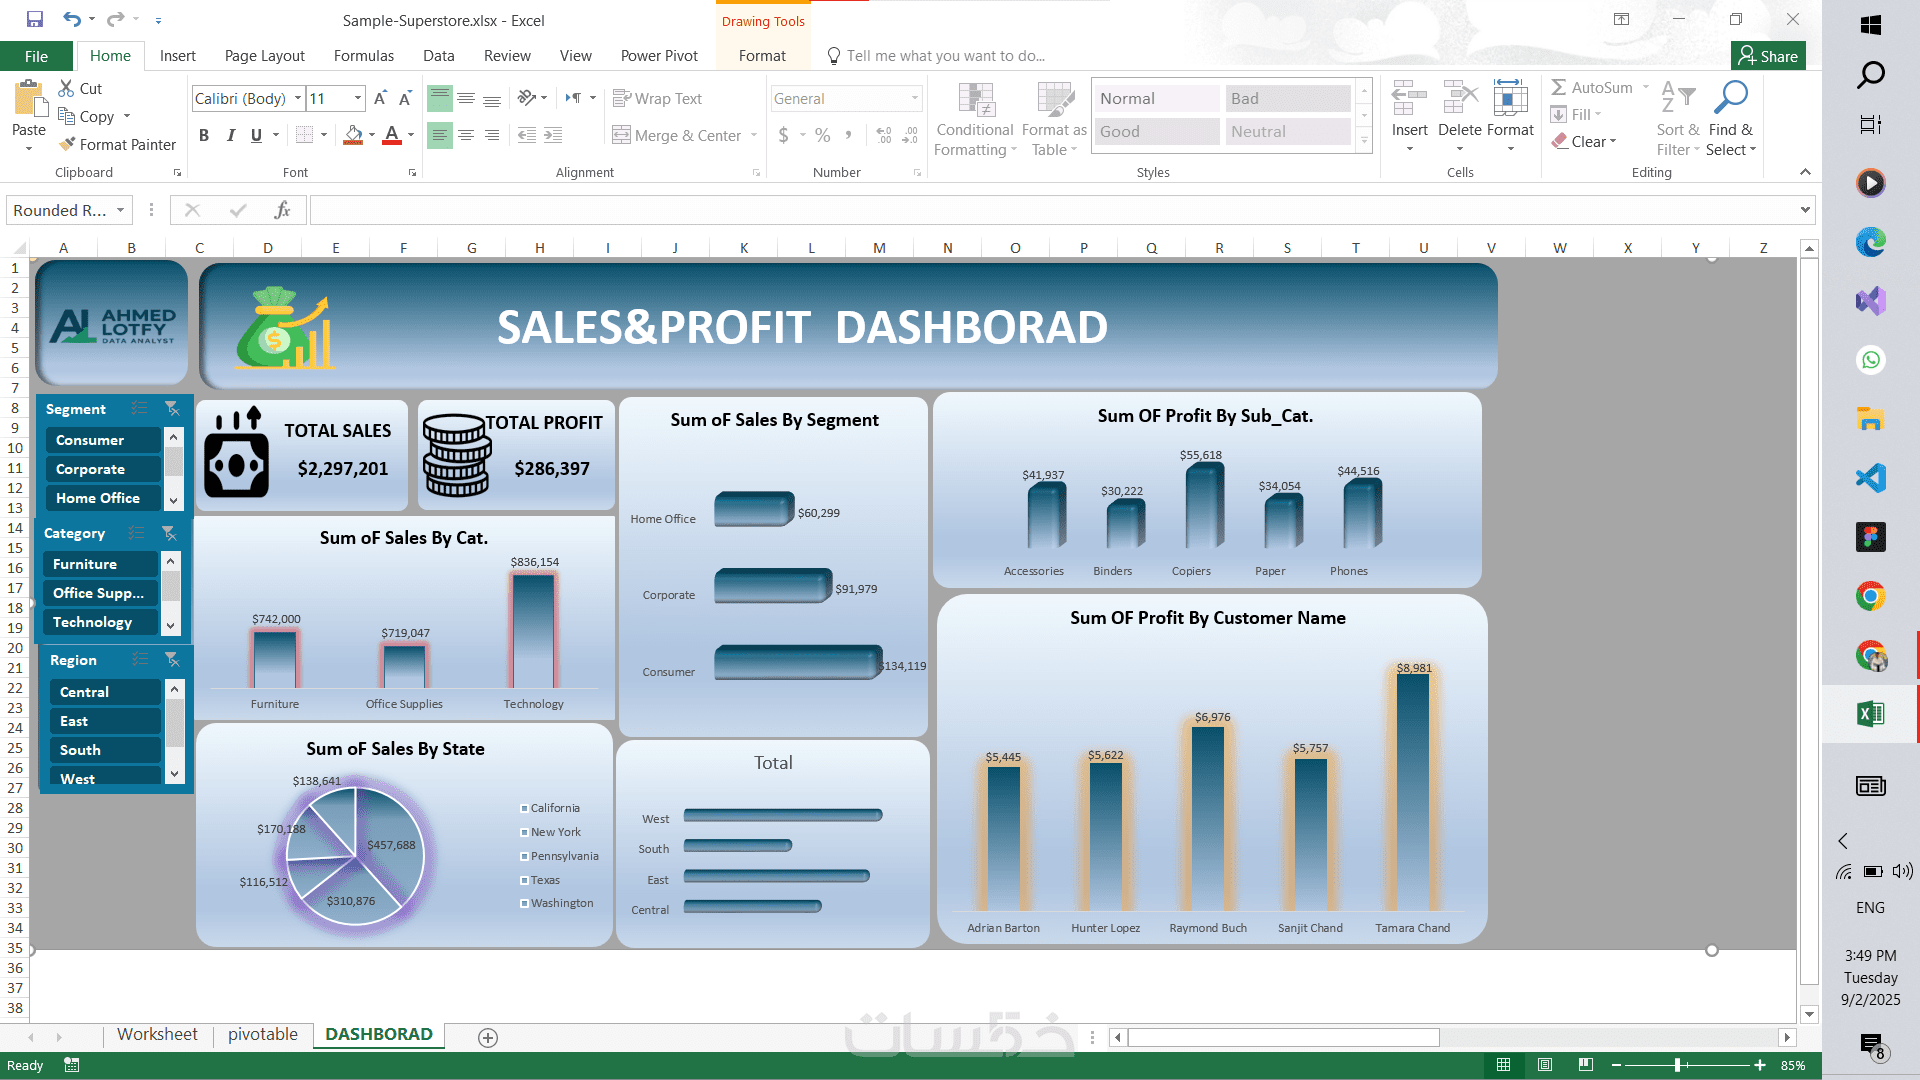Image resolution: width=1920 pixels, height=1080 pixels.
Task: Click the Format Painter icon
Action: tap(68, 145)
